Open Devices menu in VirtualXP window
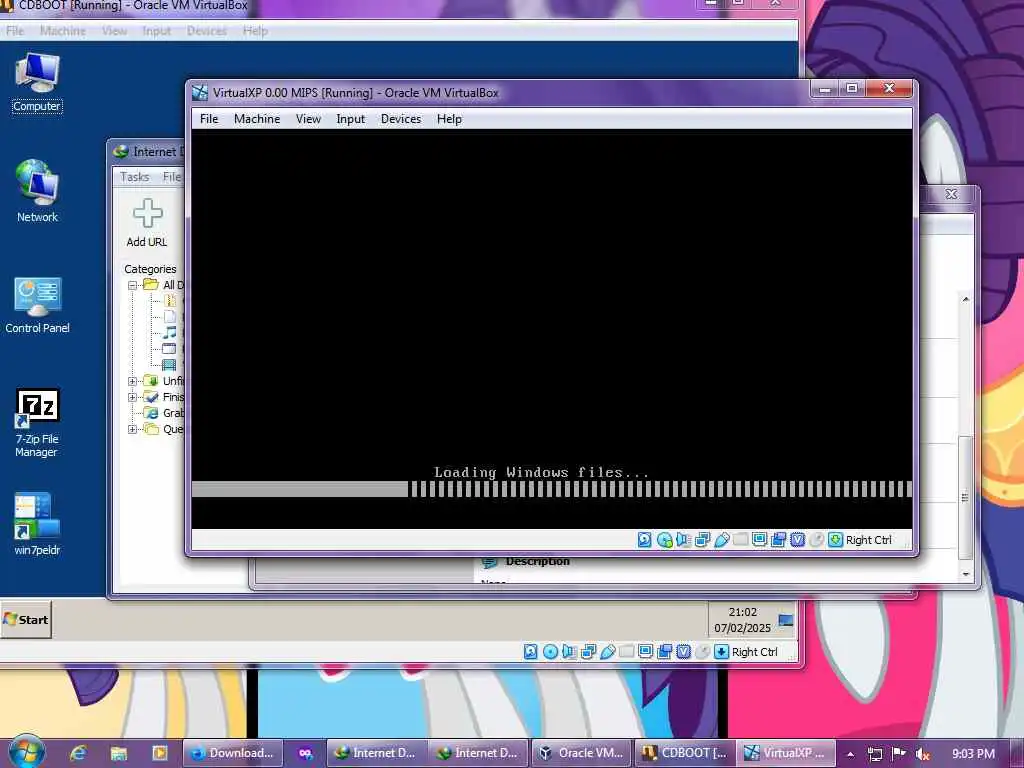The width and height of the screenshot is (1024, 768). (401, 119)
